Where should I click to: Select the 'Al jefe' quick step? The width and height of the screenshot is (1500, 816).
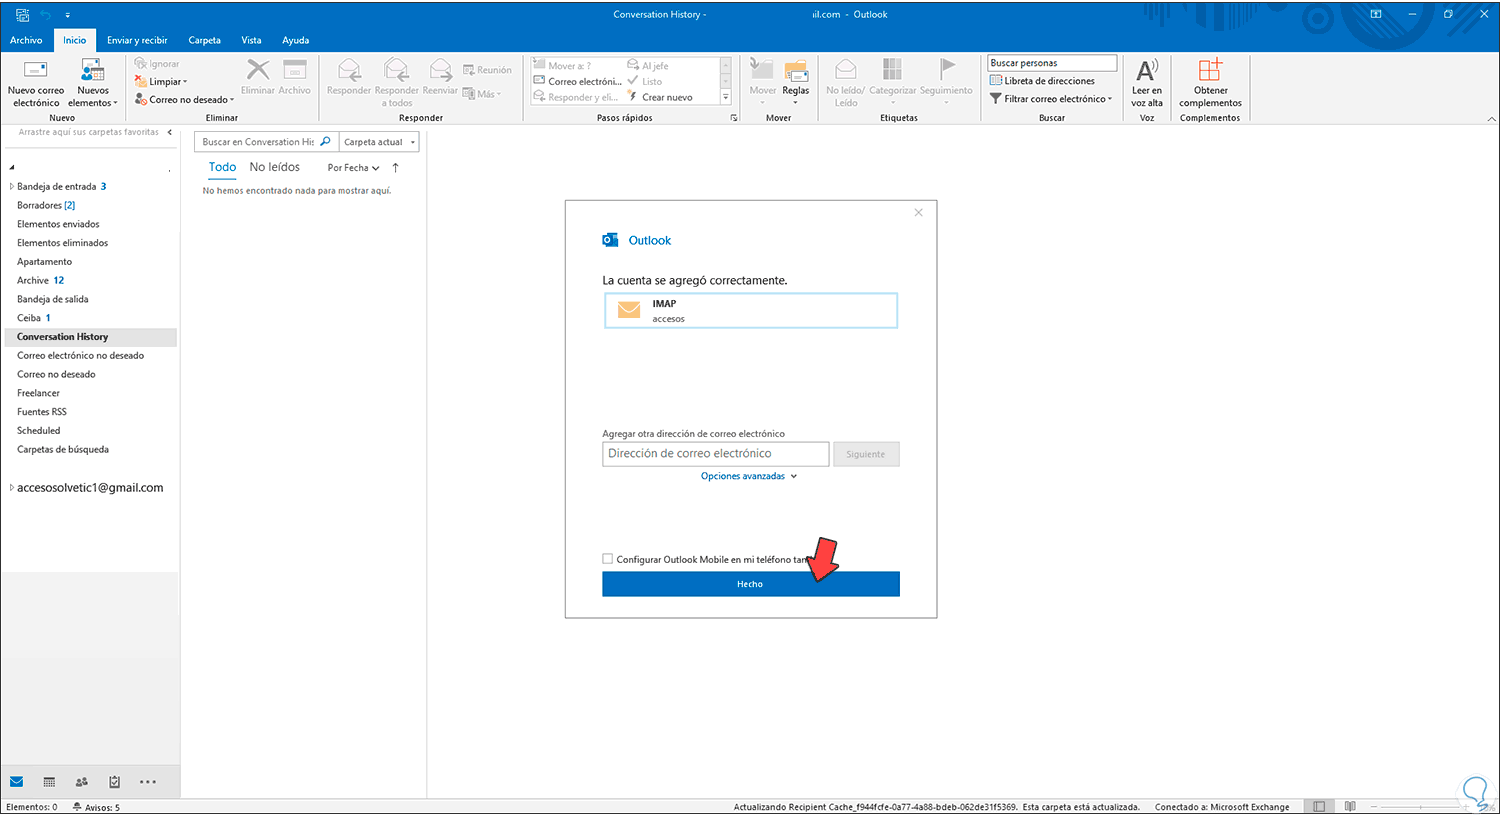tap(648, 66)
